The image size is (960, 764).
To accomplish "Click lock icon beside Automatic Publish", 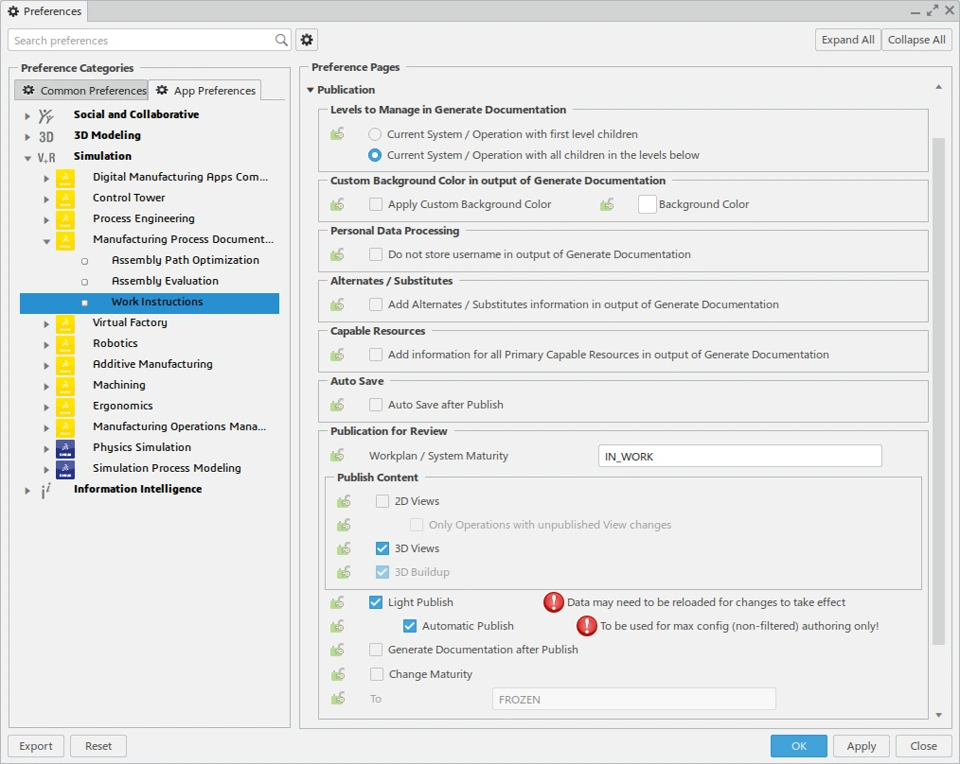I will coord(337,626).
